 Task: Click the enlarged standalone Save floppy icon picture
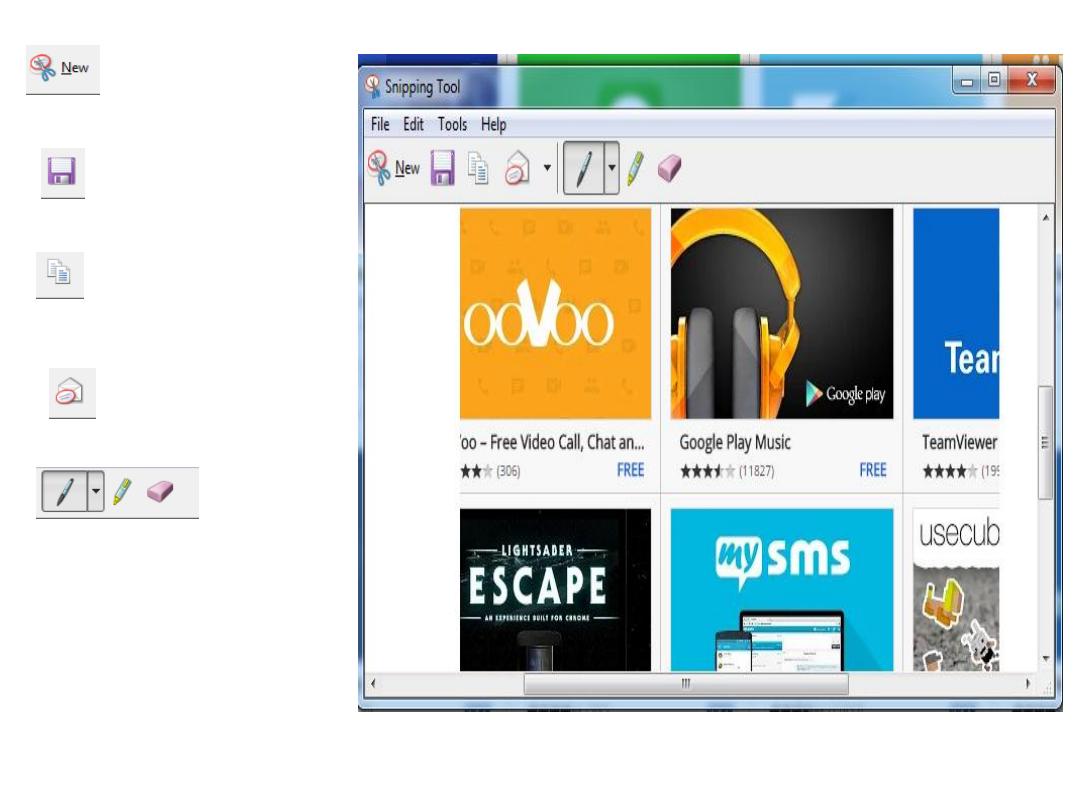point(62,172)
